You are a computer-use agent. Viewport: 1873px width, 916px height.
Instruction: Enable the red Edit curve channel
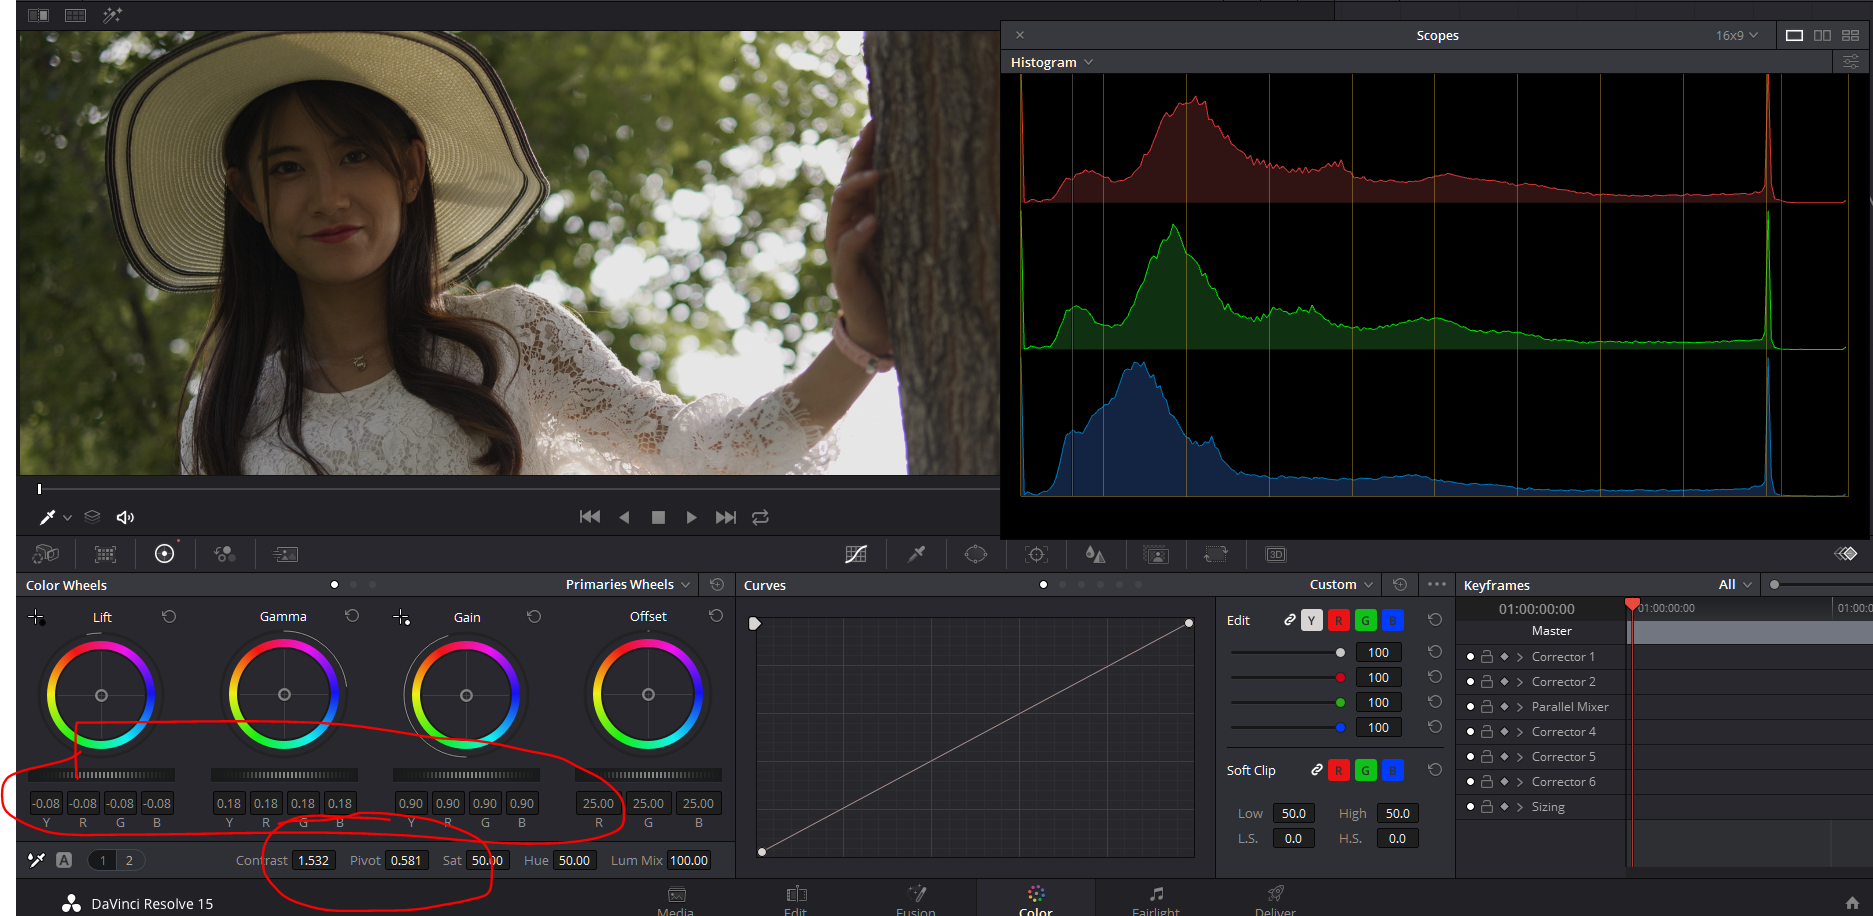(x=1338, y=620)
